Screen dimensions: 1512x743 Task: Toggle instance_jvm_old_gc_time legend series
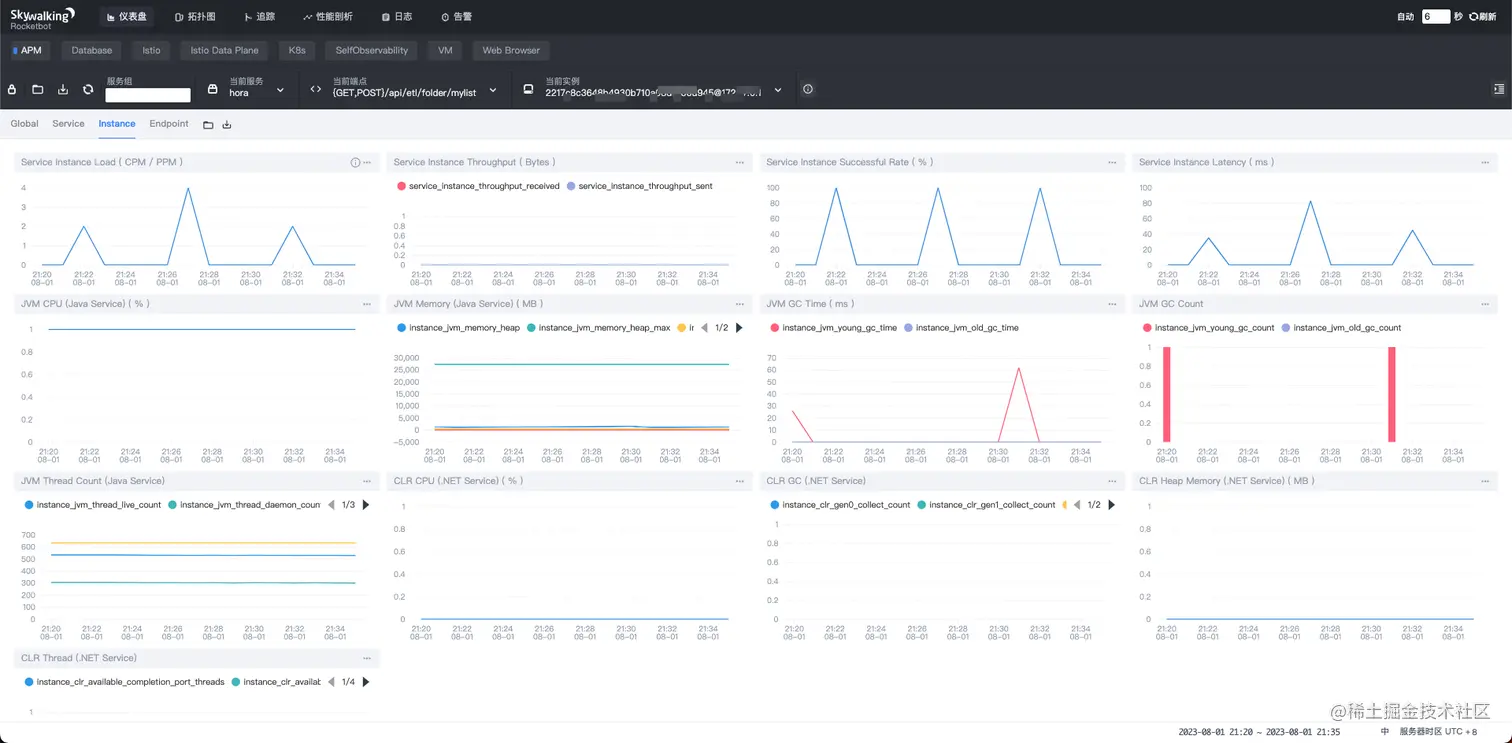coord(960,328)
